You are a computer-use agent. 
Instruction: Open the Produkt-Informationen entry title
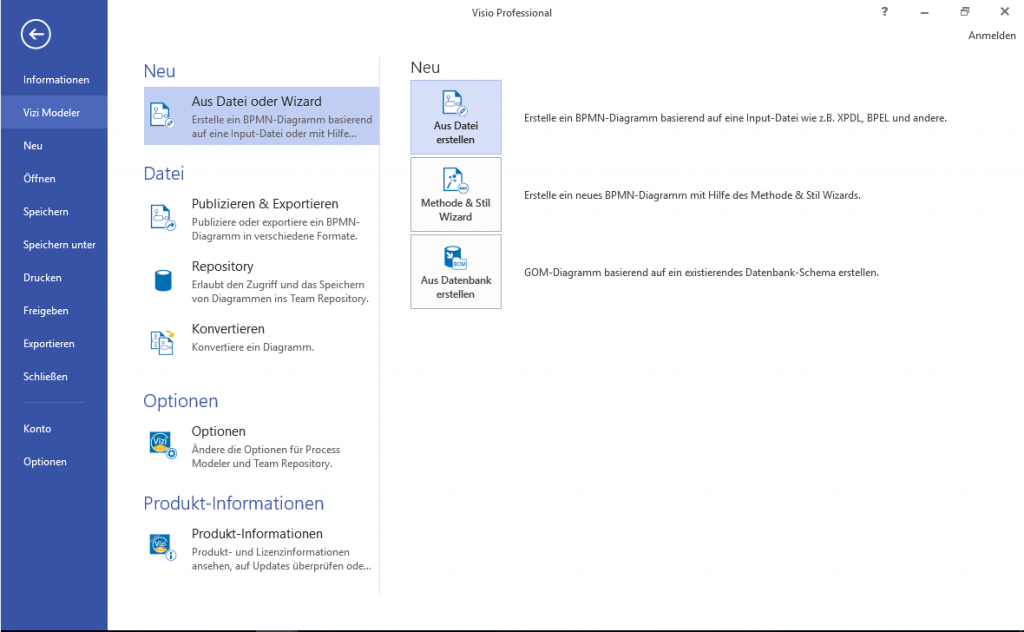click(x=257, y=533)
